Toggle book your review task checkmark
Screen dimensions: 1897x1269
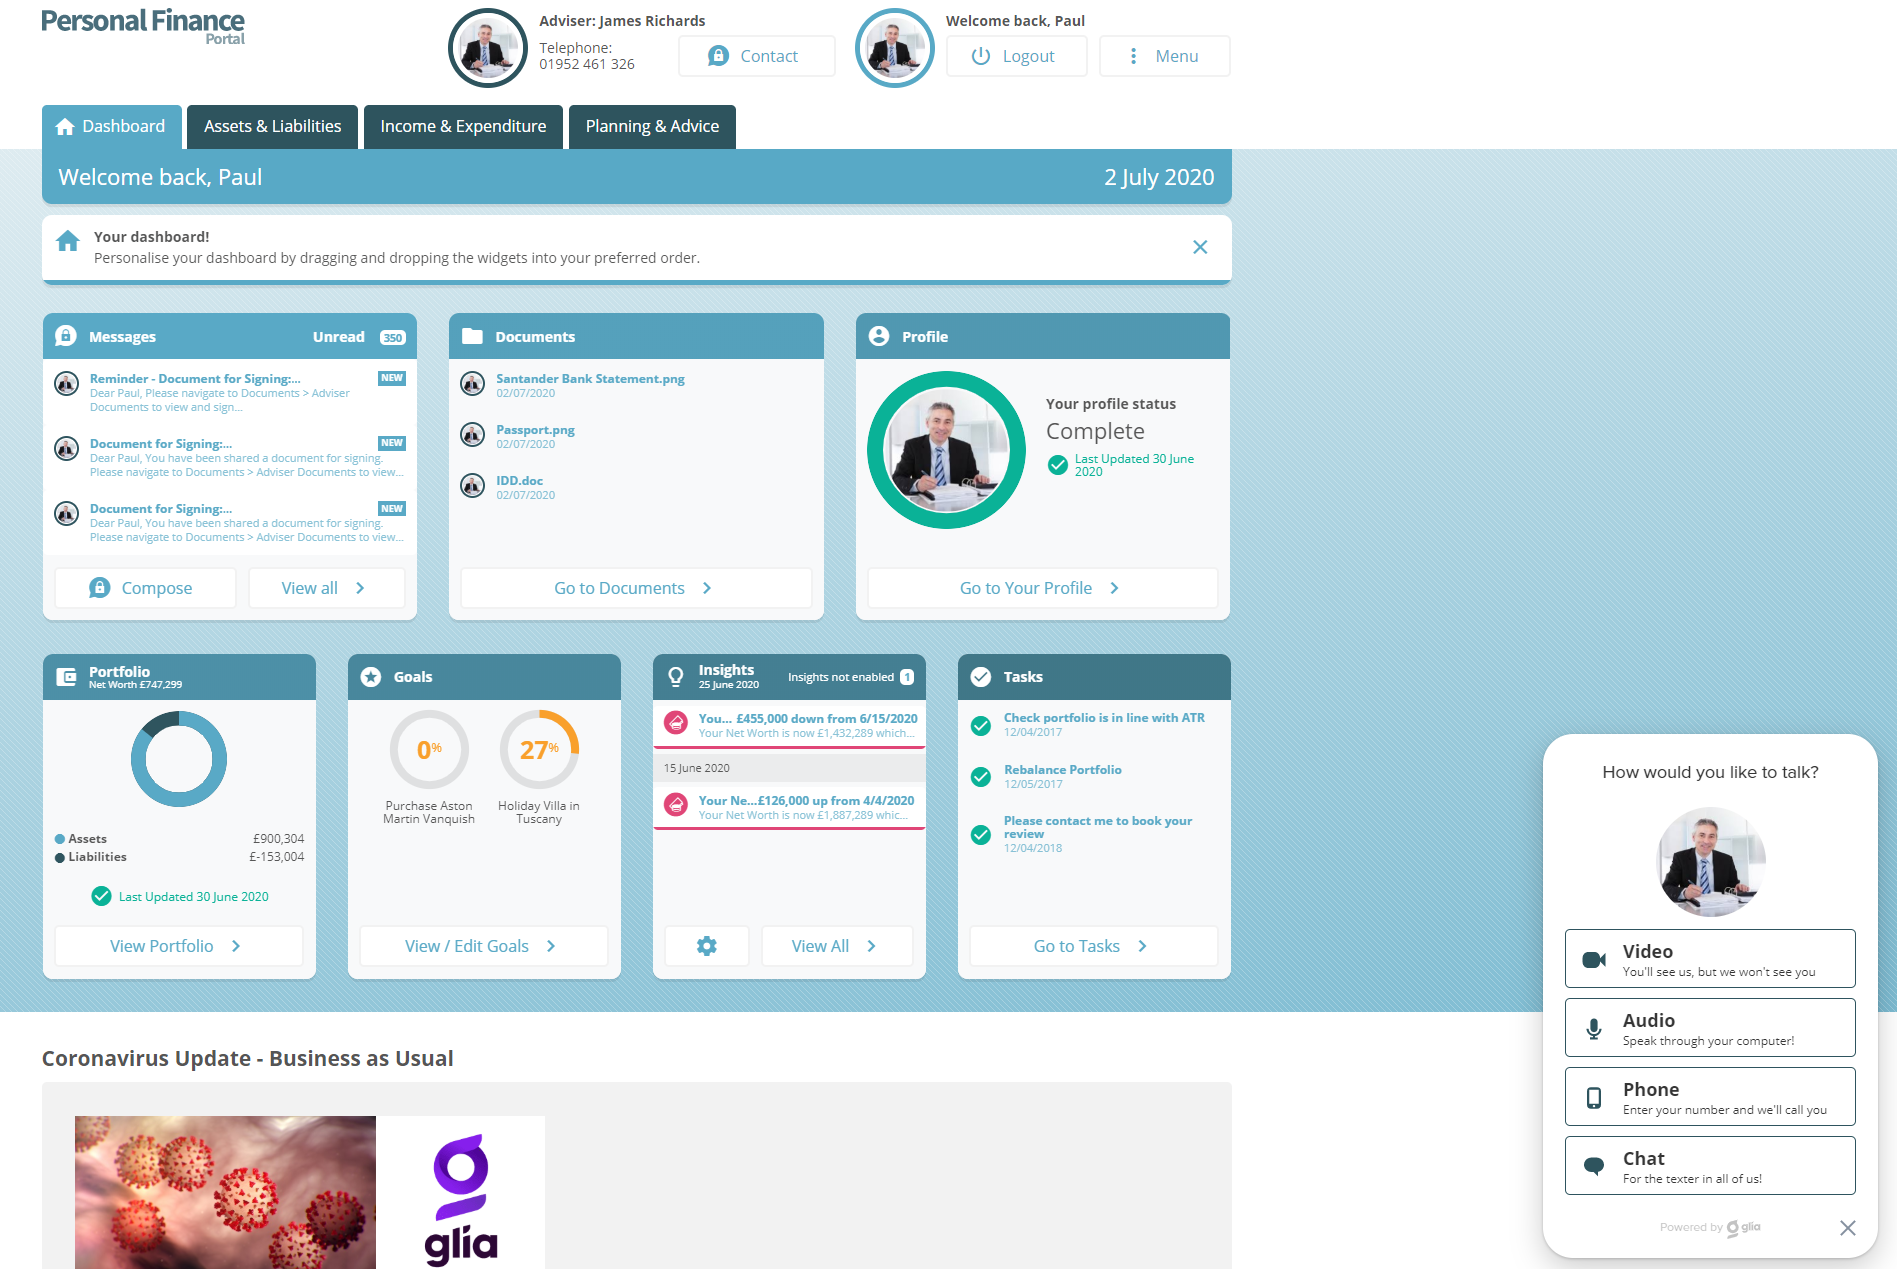(x=981, y=834)
